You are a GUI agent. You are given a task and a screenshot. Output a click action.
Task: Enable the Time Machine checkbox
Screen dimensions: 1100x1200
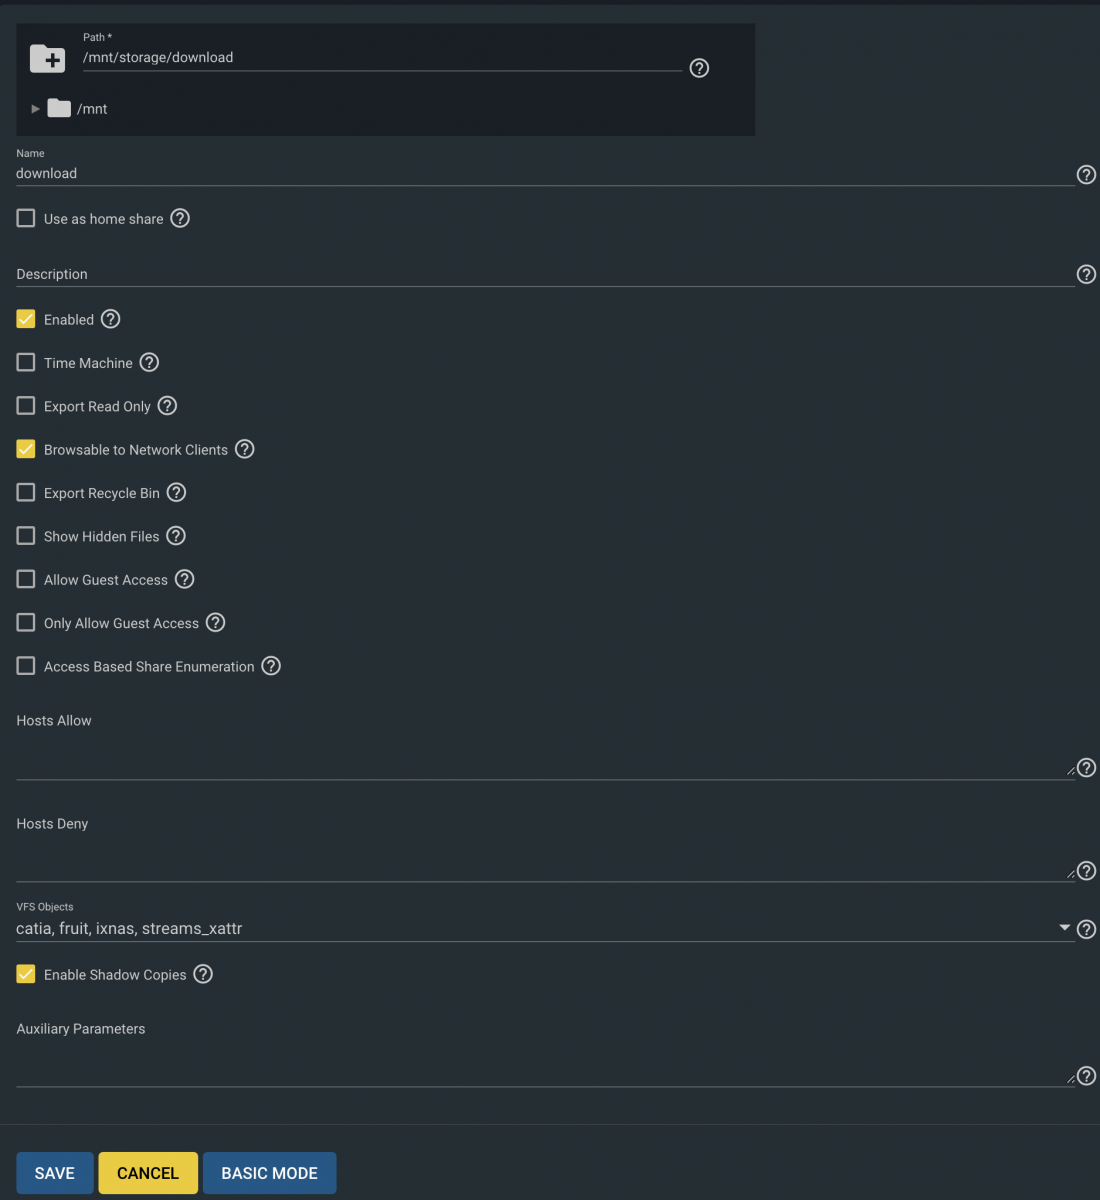tap(26, 362)
